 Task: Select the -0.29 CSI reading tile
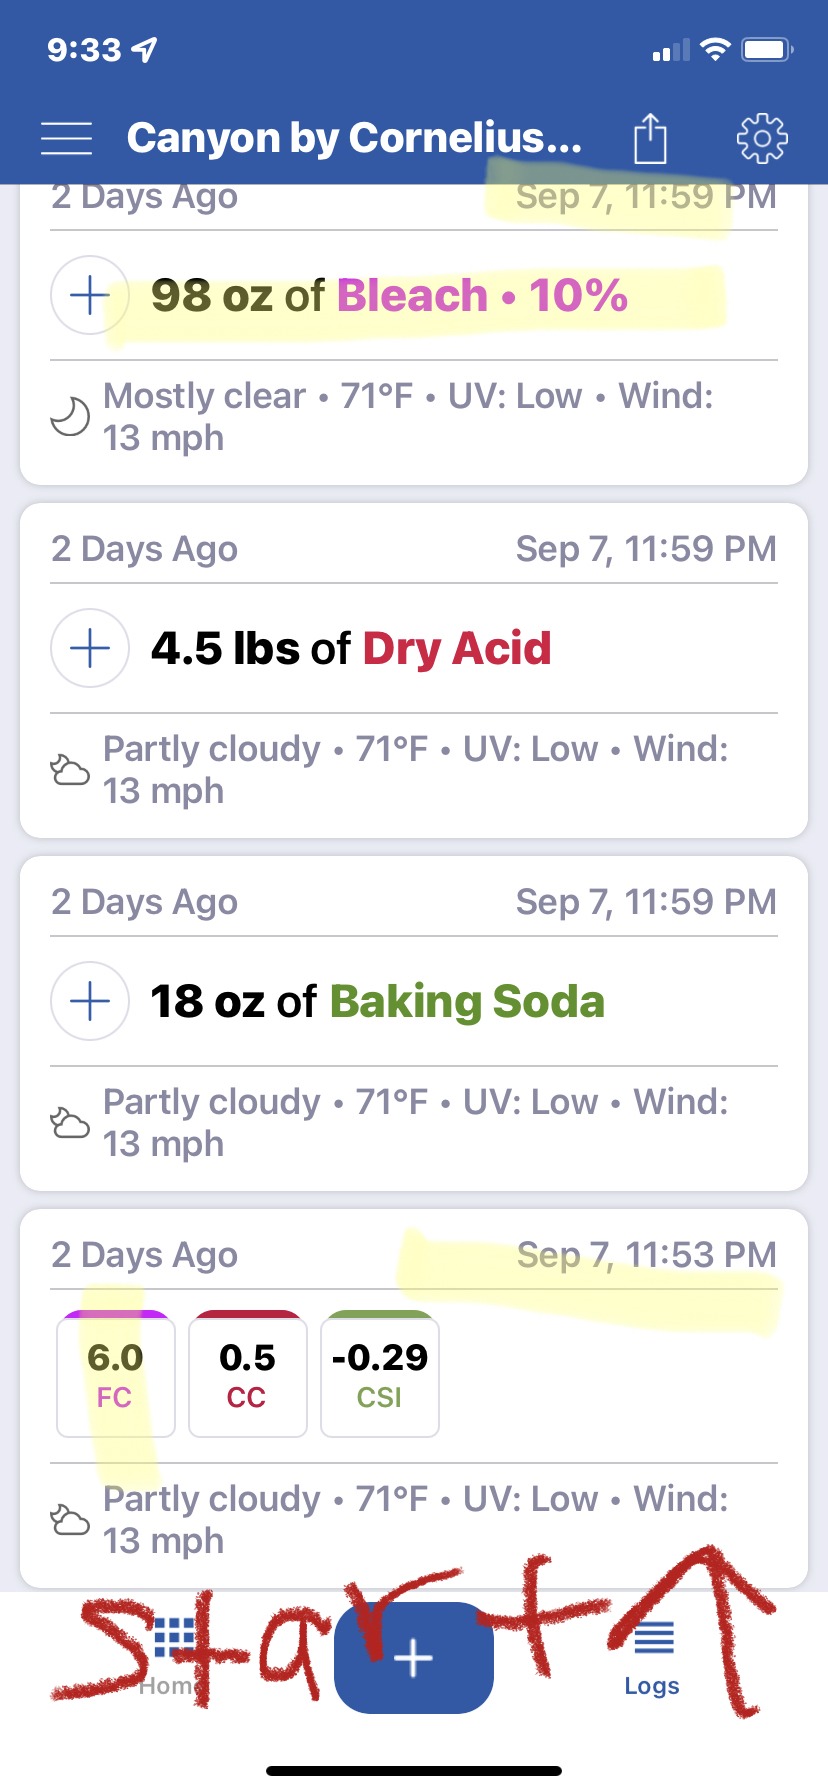click(379, 1374)
